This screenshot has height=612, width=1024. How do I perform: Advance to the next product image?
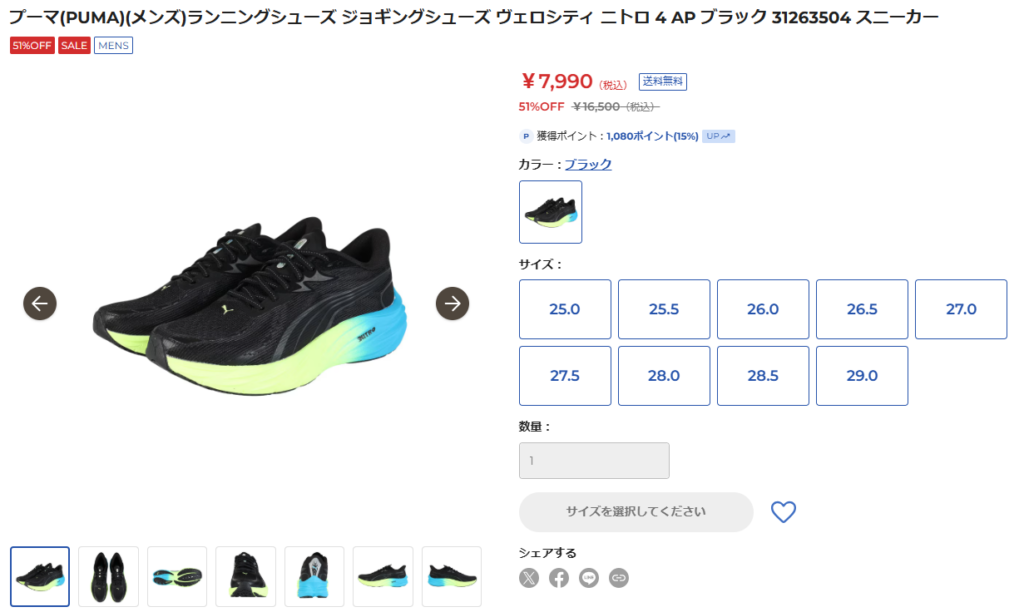[x=453, y=303]
